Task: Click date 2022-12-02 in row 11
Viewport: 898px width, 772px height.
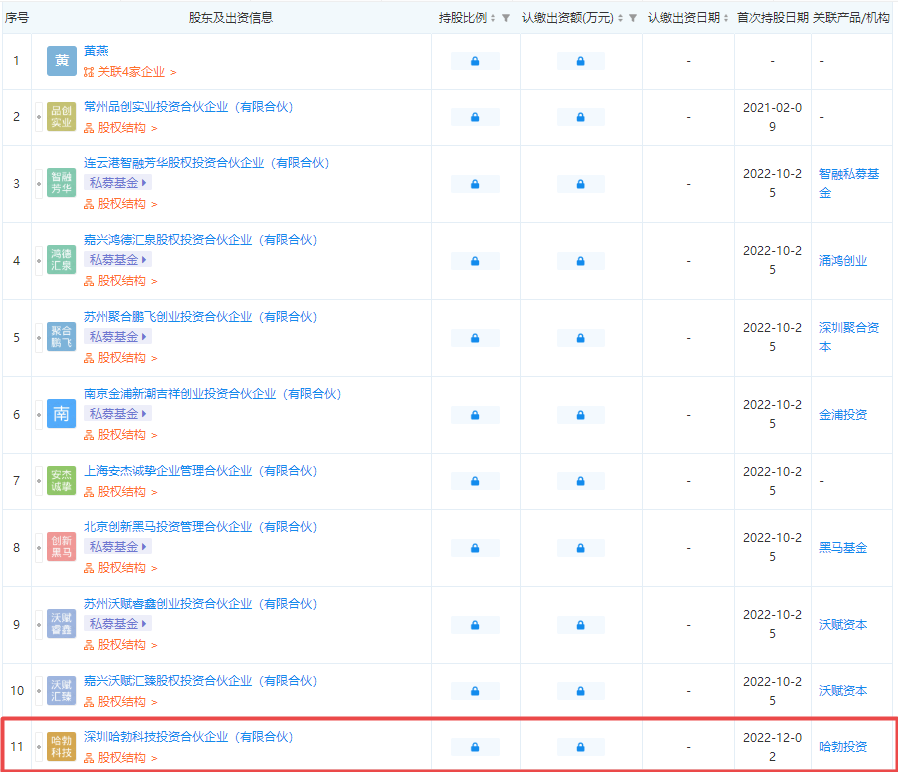Action: pyautogui.click(x=773, y=747)
